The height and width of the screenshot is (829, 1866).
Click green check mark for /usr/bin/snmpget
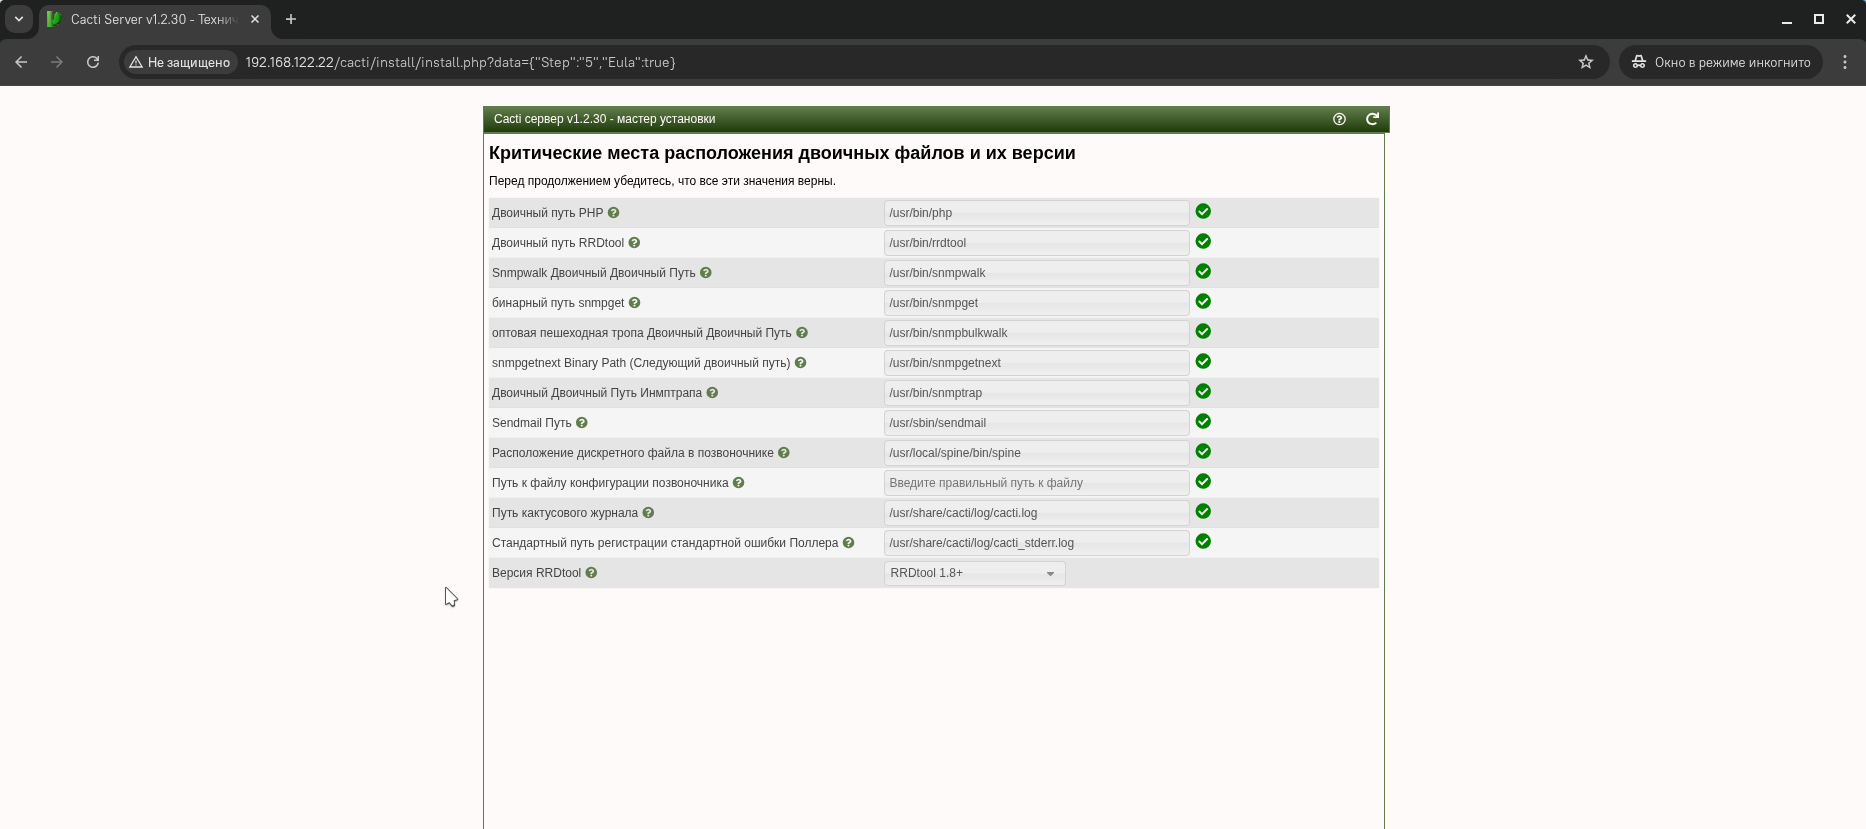coord(1204,302)
